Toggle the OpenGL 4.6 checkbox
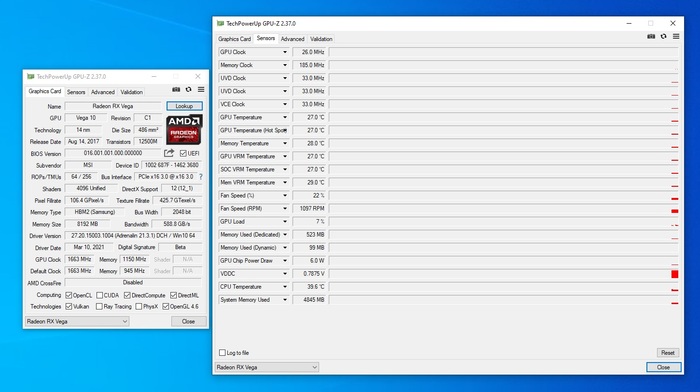 [x=166, y=306]
